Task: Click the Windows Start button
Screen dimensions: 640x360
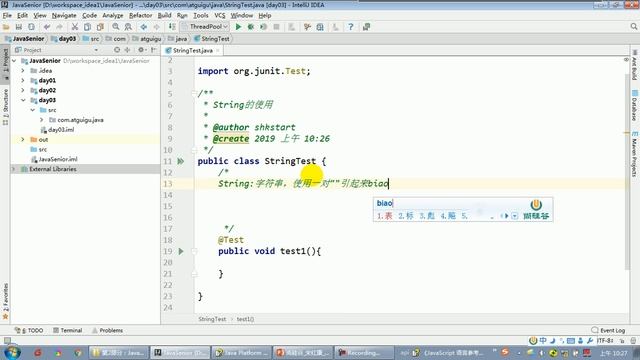Action: [12, 352]
